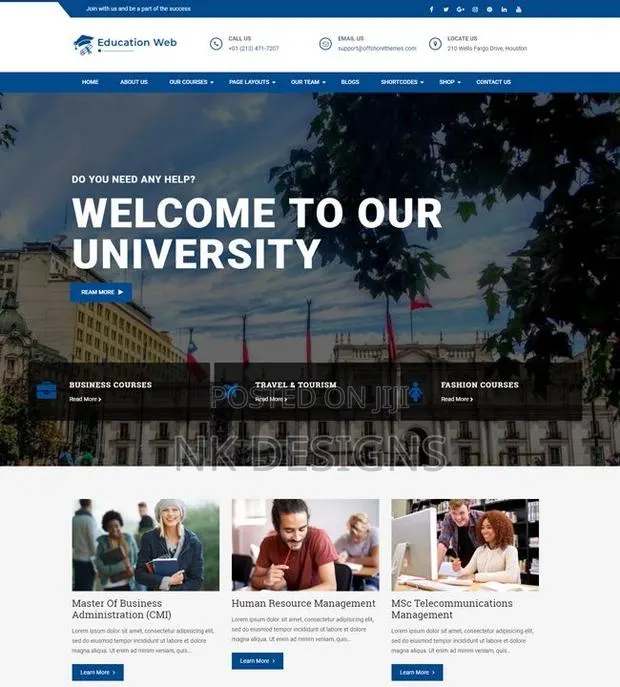The image size is (620, 687).
Task: Open the Instagram social icon
Action: 475,9
